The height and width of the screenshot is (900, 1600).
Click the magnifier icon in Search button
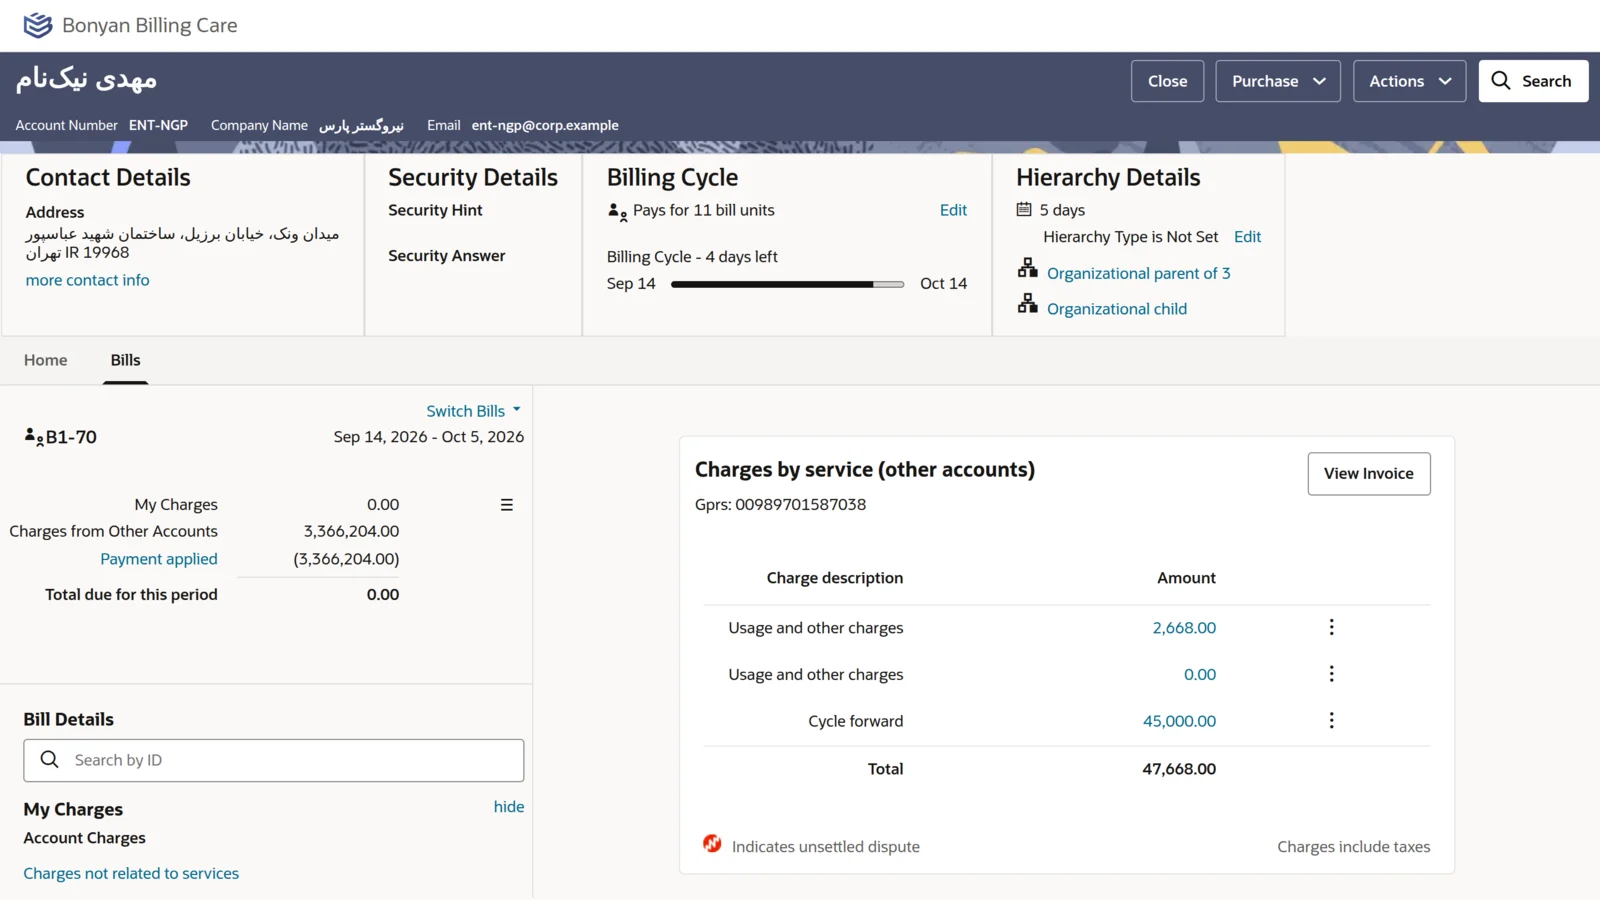coord(1500,81)
